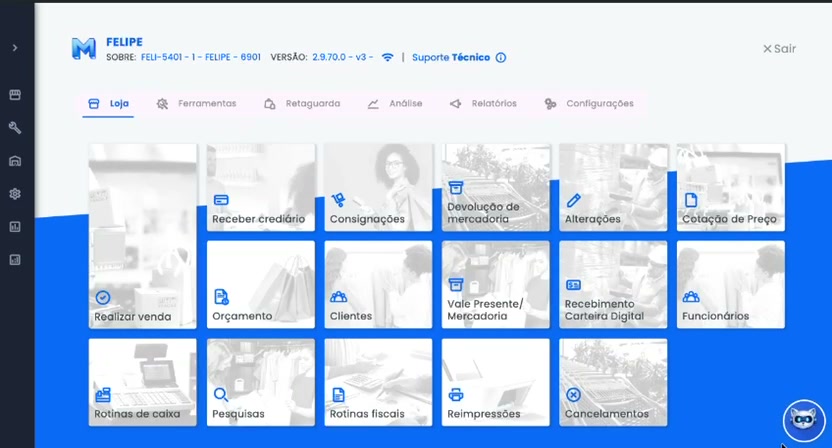Open the Retaguarda tab
Viewport: 832px width, 448px height.
(302, 104)
